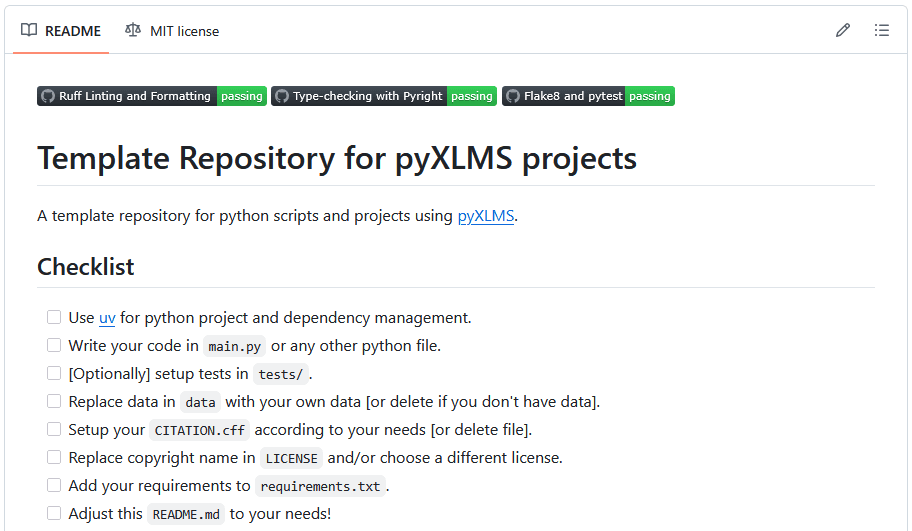Click the tests/ inline code text

(280, 375)
